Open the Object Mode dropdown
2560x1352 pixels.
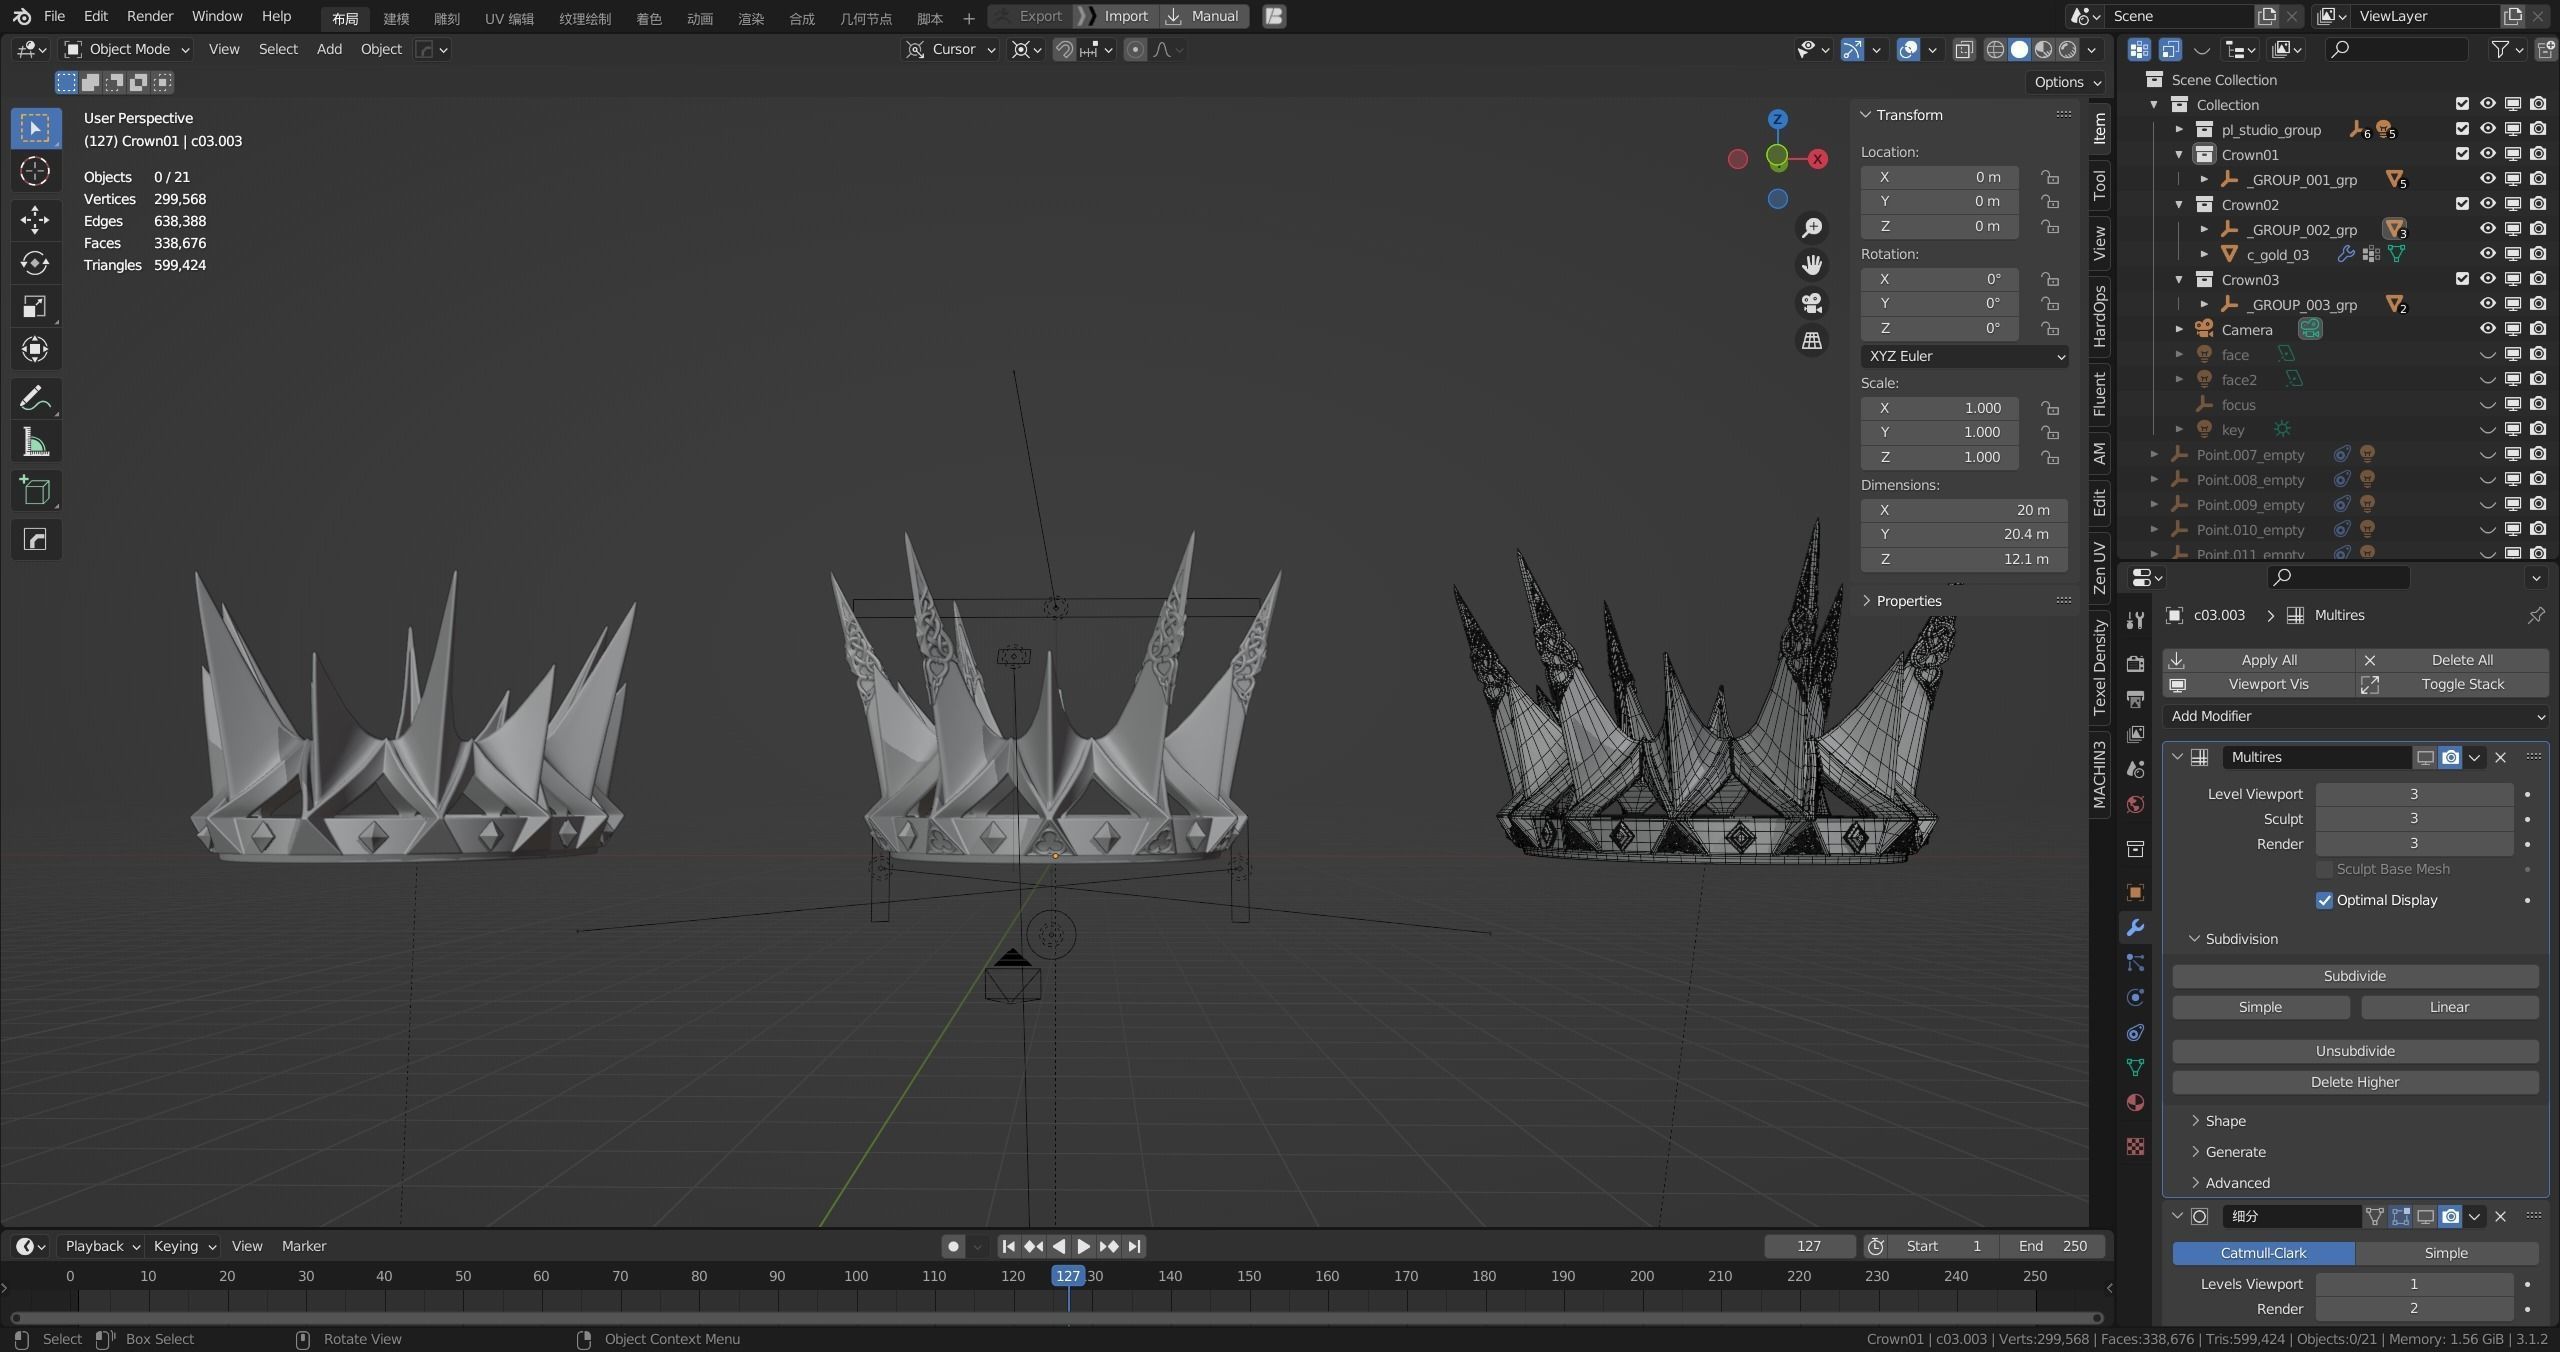[x=126, y=49]
